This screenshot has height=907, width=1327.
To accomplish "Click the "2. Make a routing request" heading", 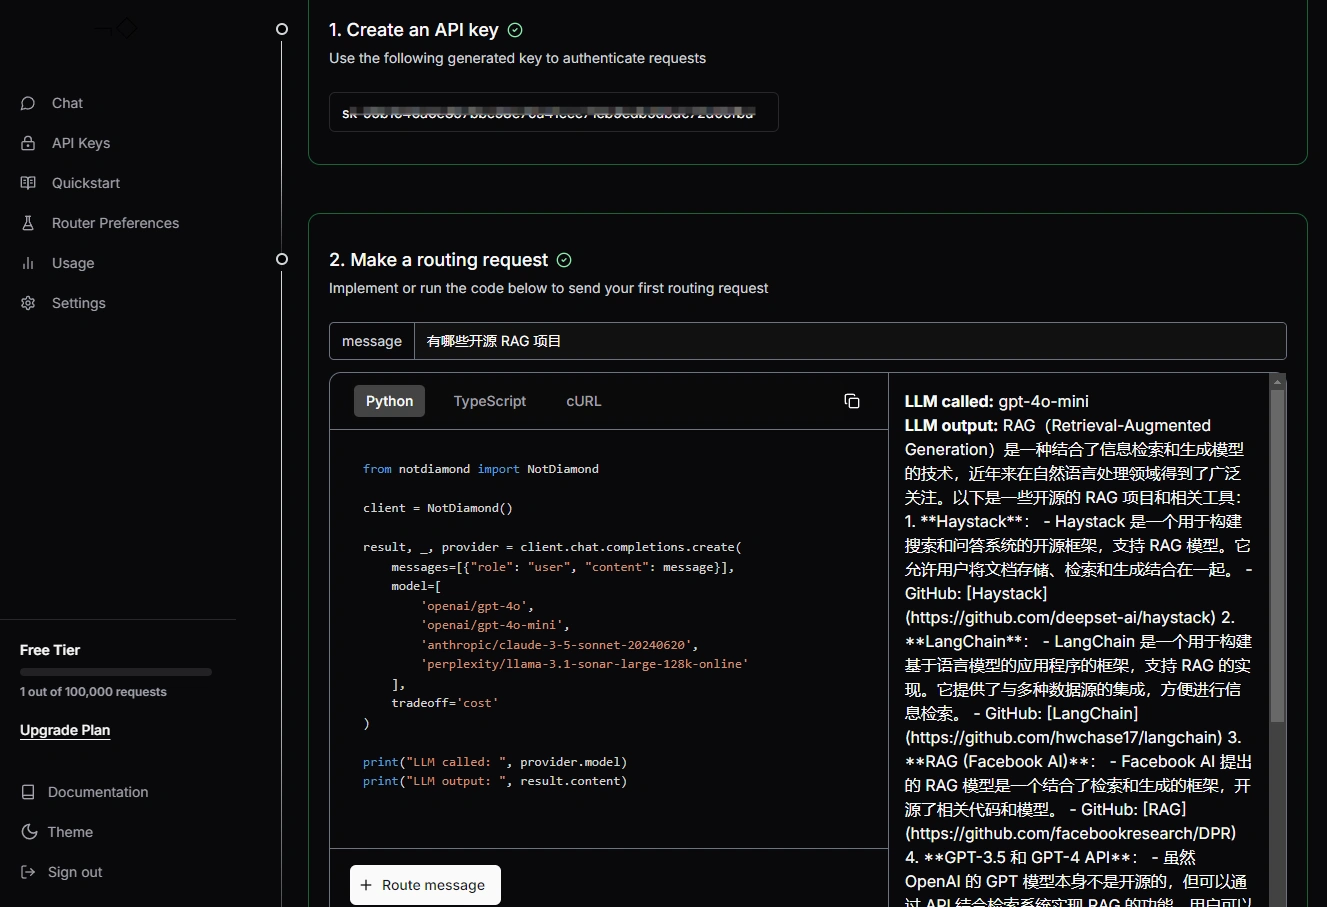I will 439,260.
